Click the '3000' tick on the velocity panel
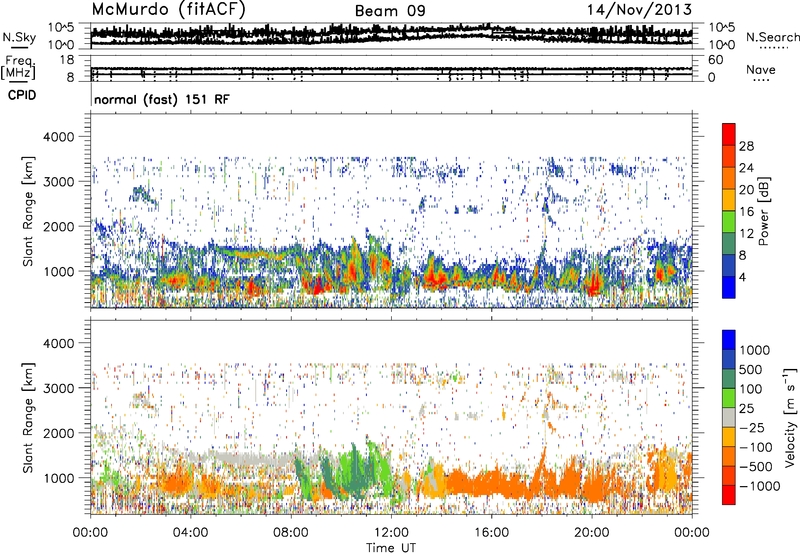This screenshot has width=800, height=554. [x=59, y=388]
